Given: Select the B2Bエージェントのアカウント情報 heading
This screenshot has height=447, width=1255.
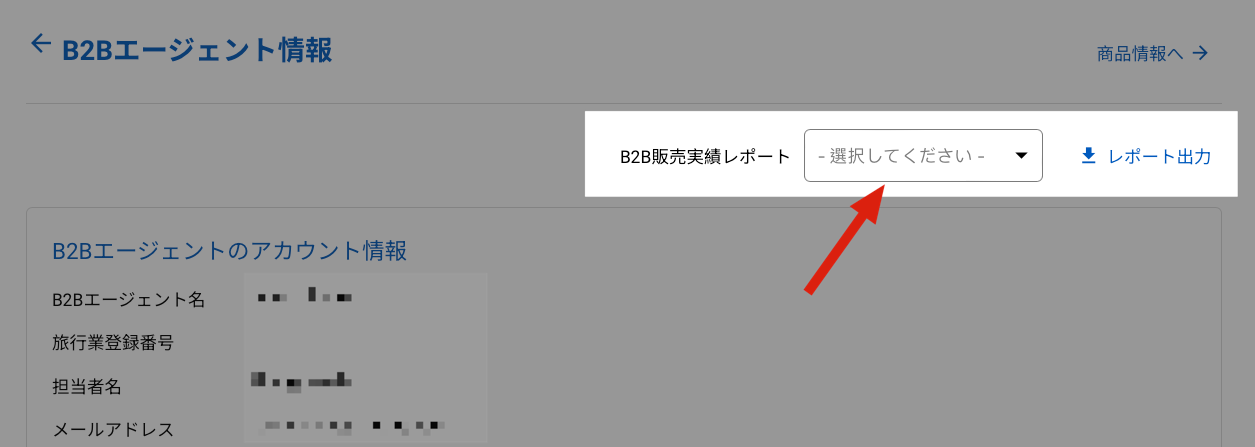Looking at the screenshot, I should pos(229,250).
